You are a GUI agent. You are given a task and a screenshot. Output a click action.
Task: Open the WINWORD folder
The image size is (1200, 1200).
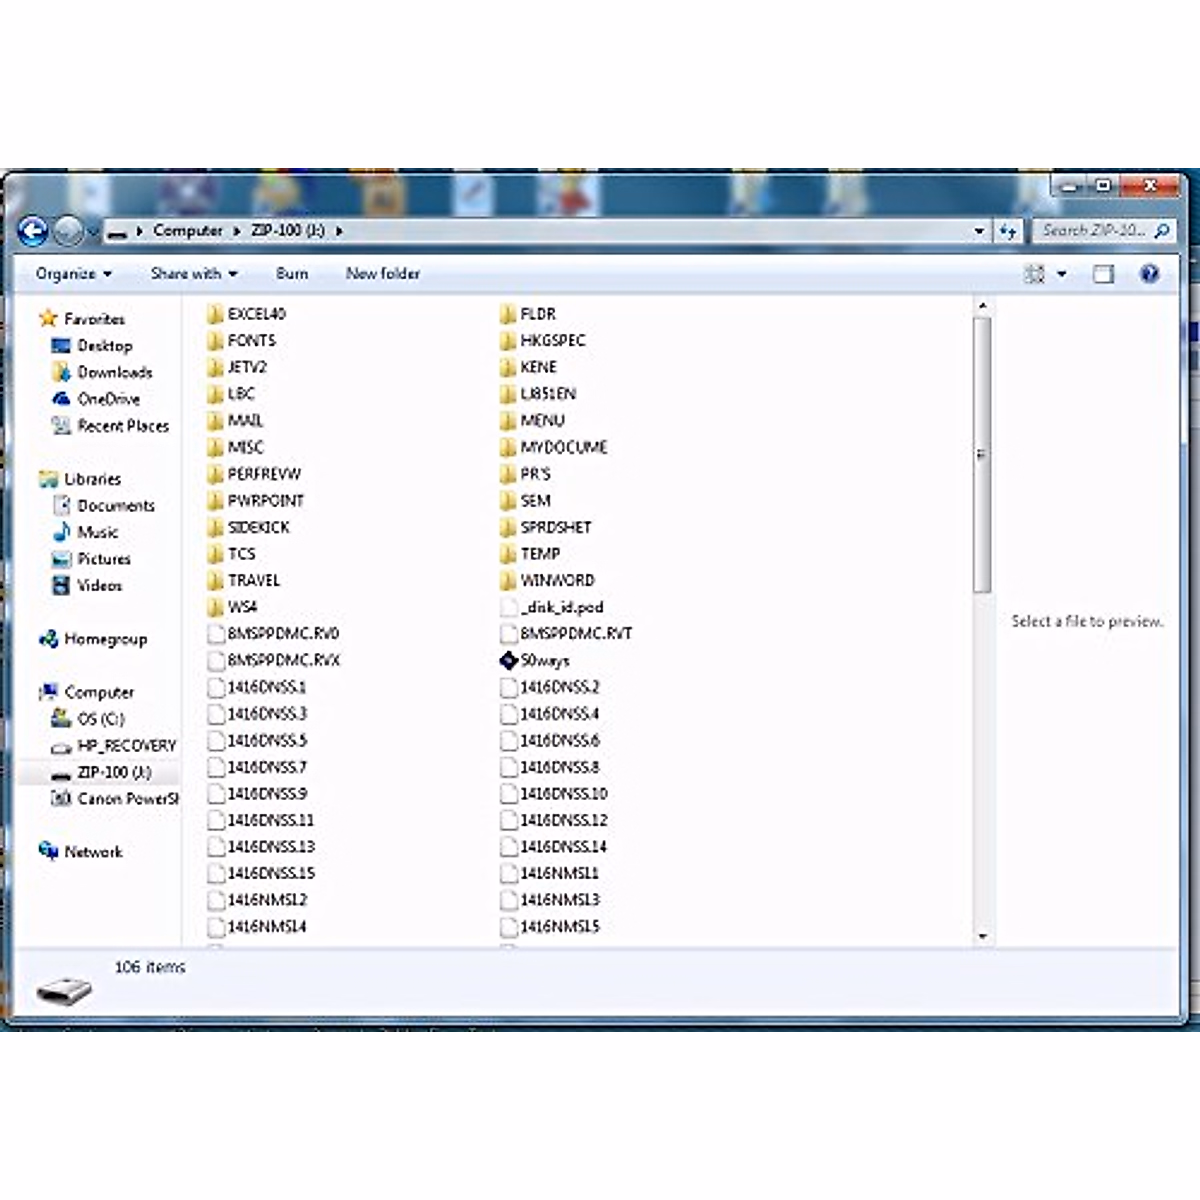(556, 580)
